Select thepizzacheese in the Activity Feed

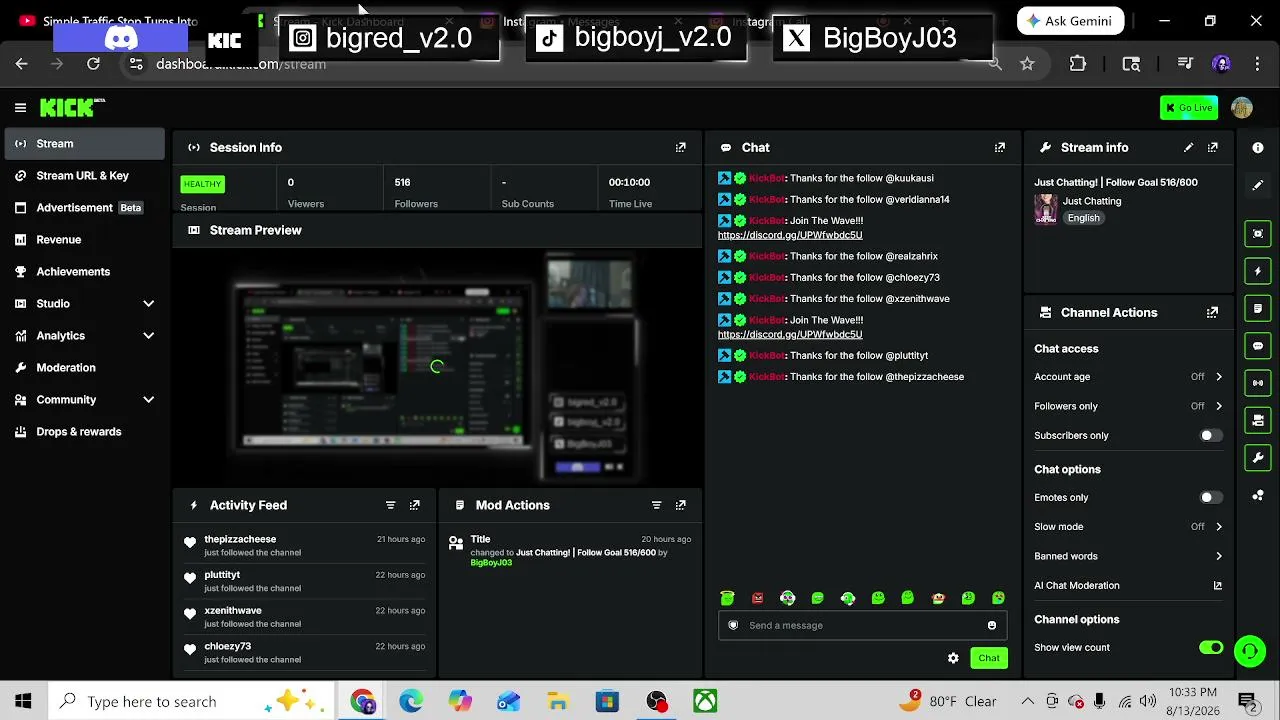[x=240, y=539]
